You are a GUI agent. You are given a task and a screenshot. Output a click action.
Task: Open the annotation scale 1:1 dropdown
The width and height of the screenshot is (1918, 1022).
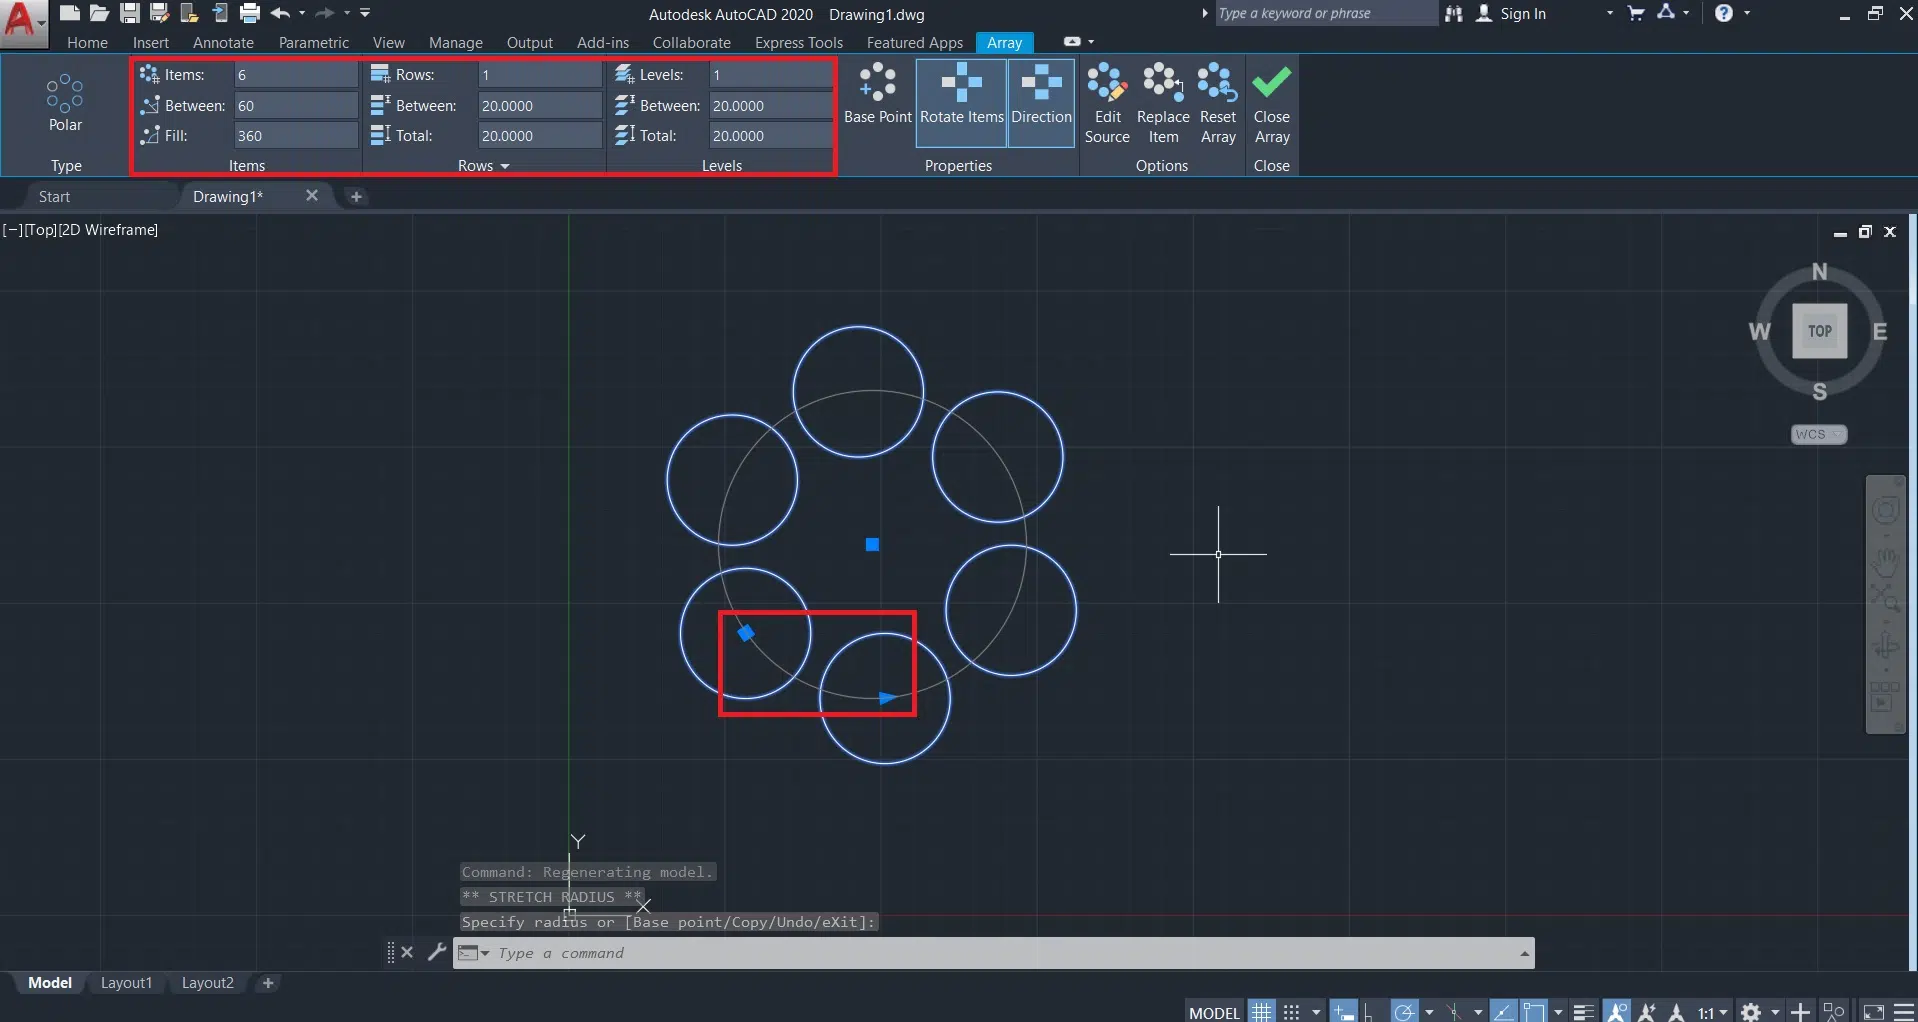pyautogui.click(x=1712, y=1012)
